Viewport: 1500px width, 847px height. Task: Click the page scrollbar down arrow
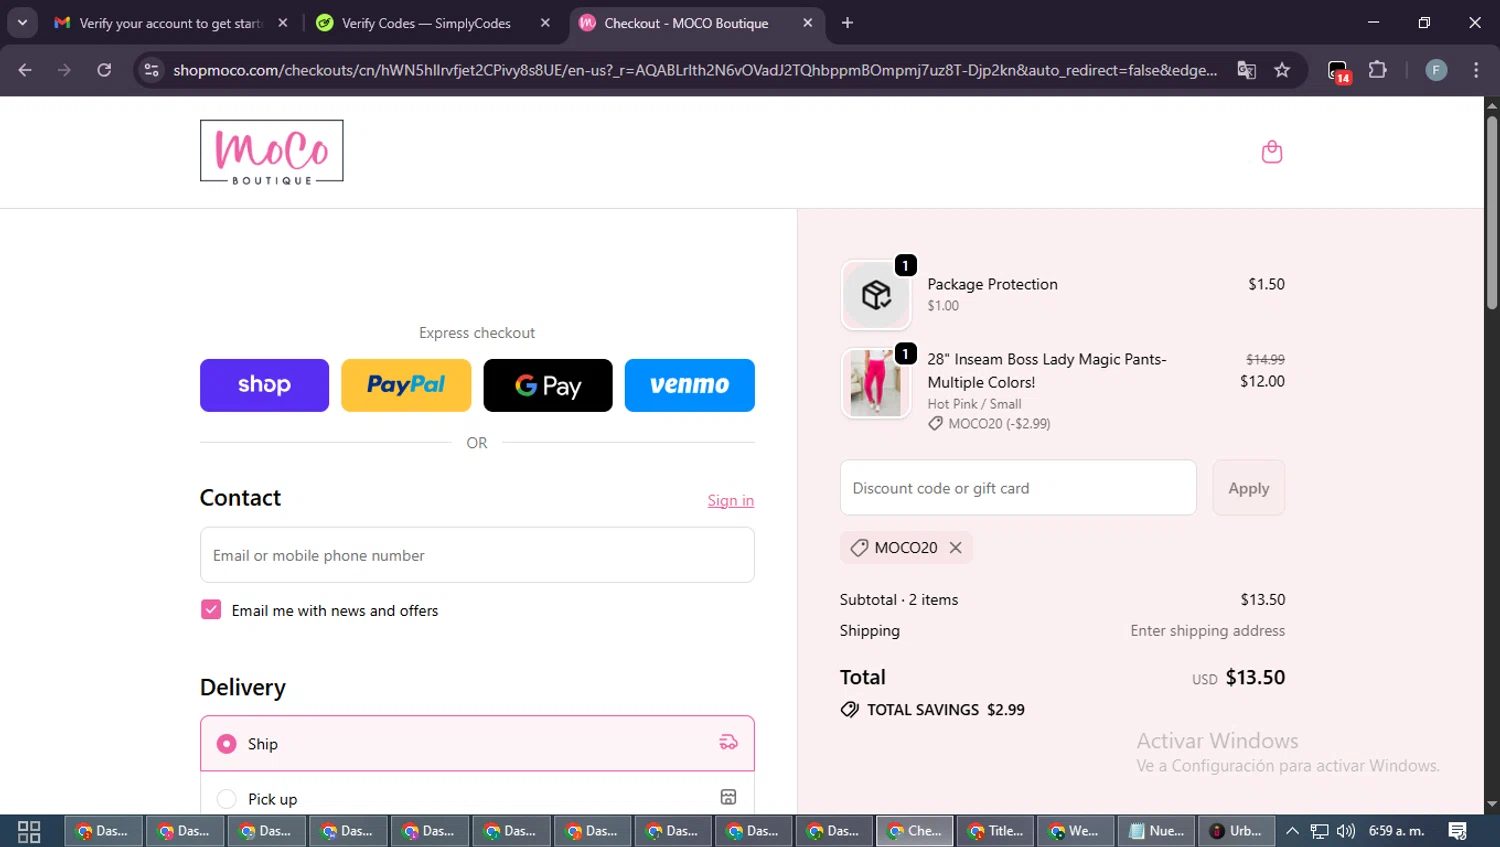tap(1492, 804)
